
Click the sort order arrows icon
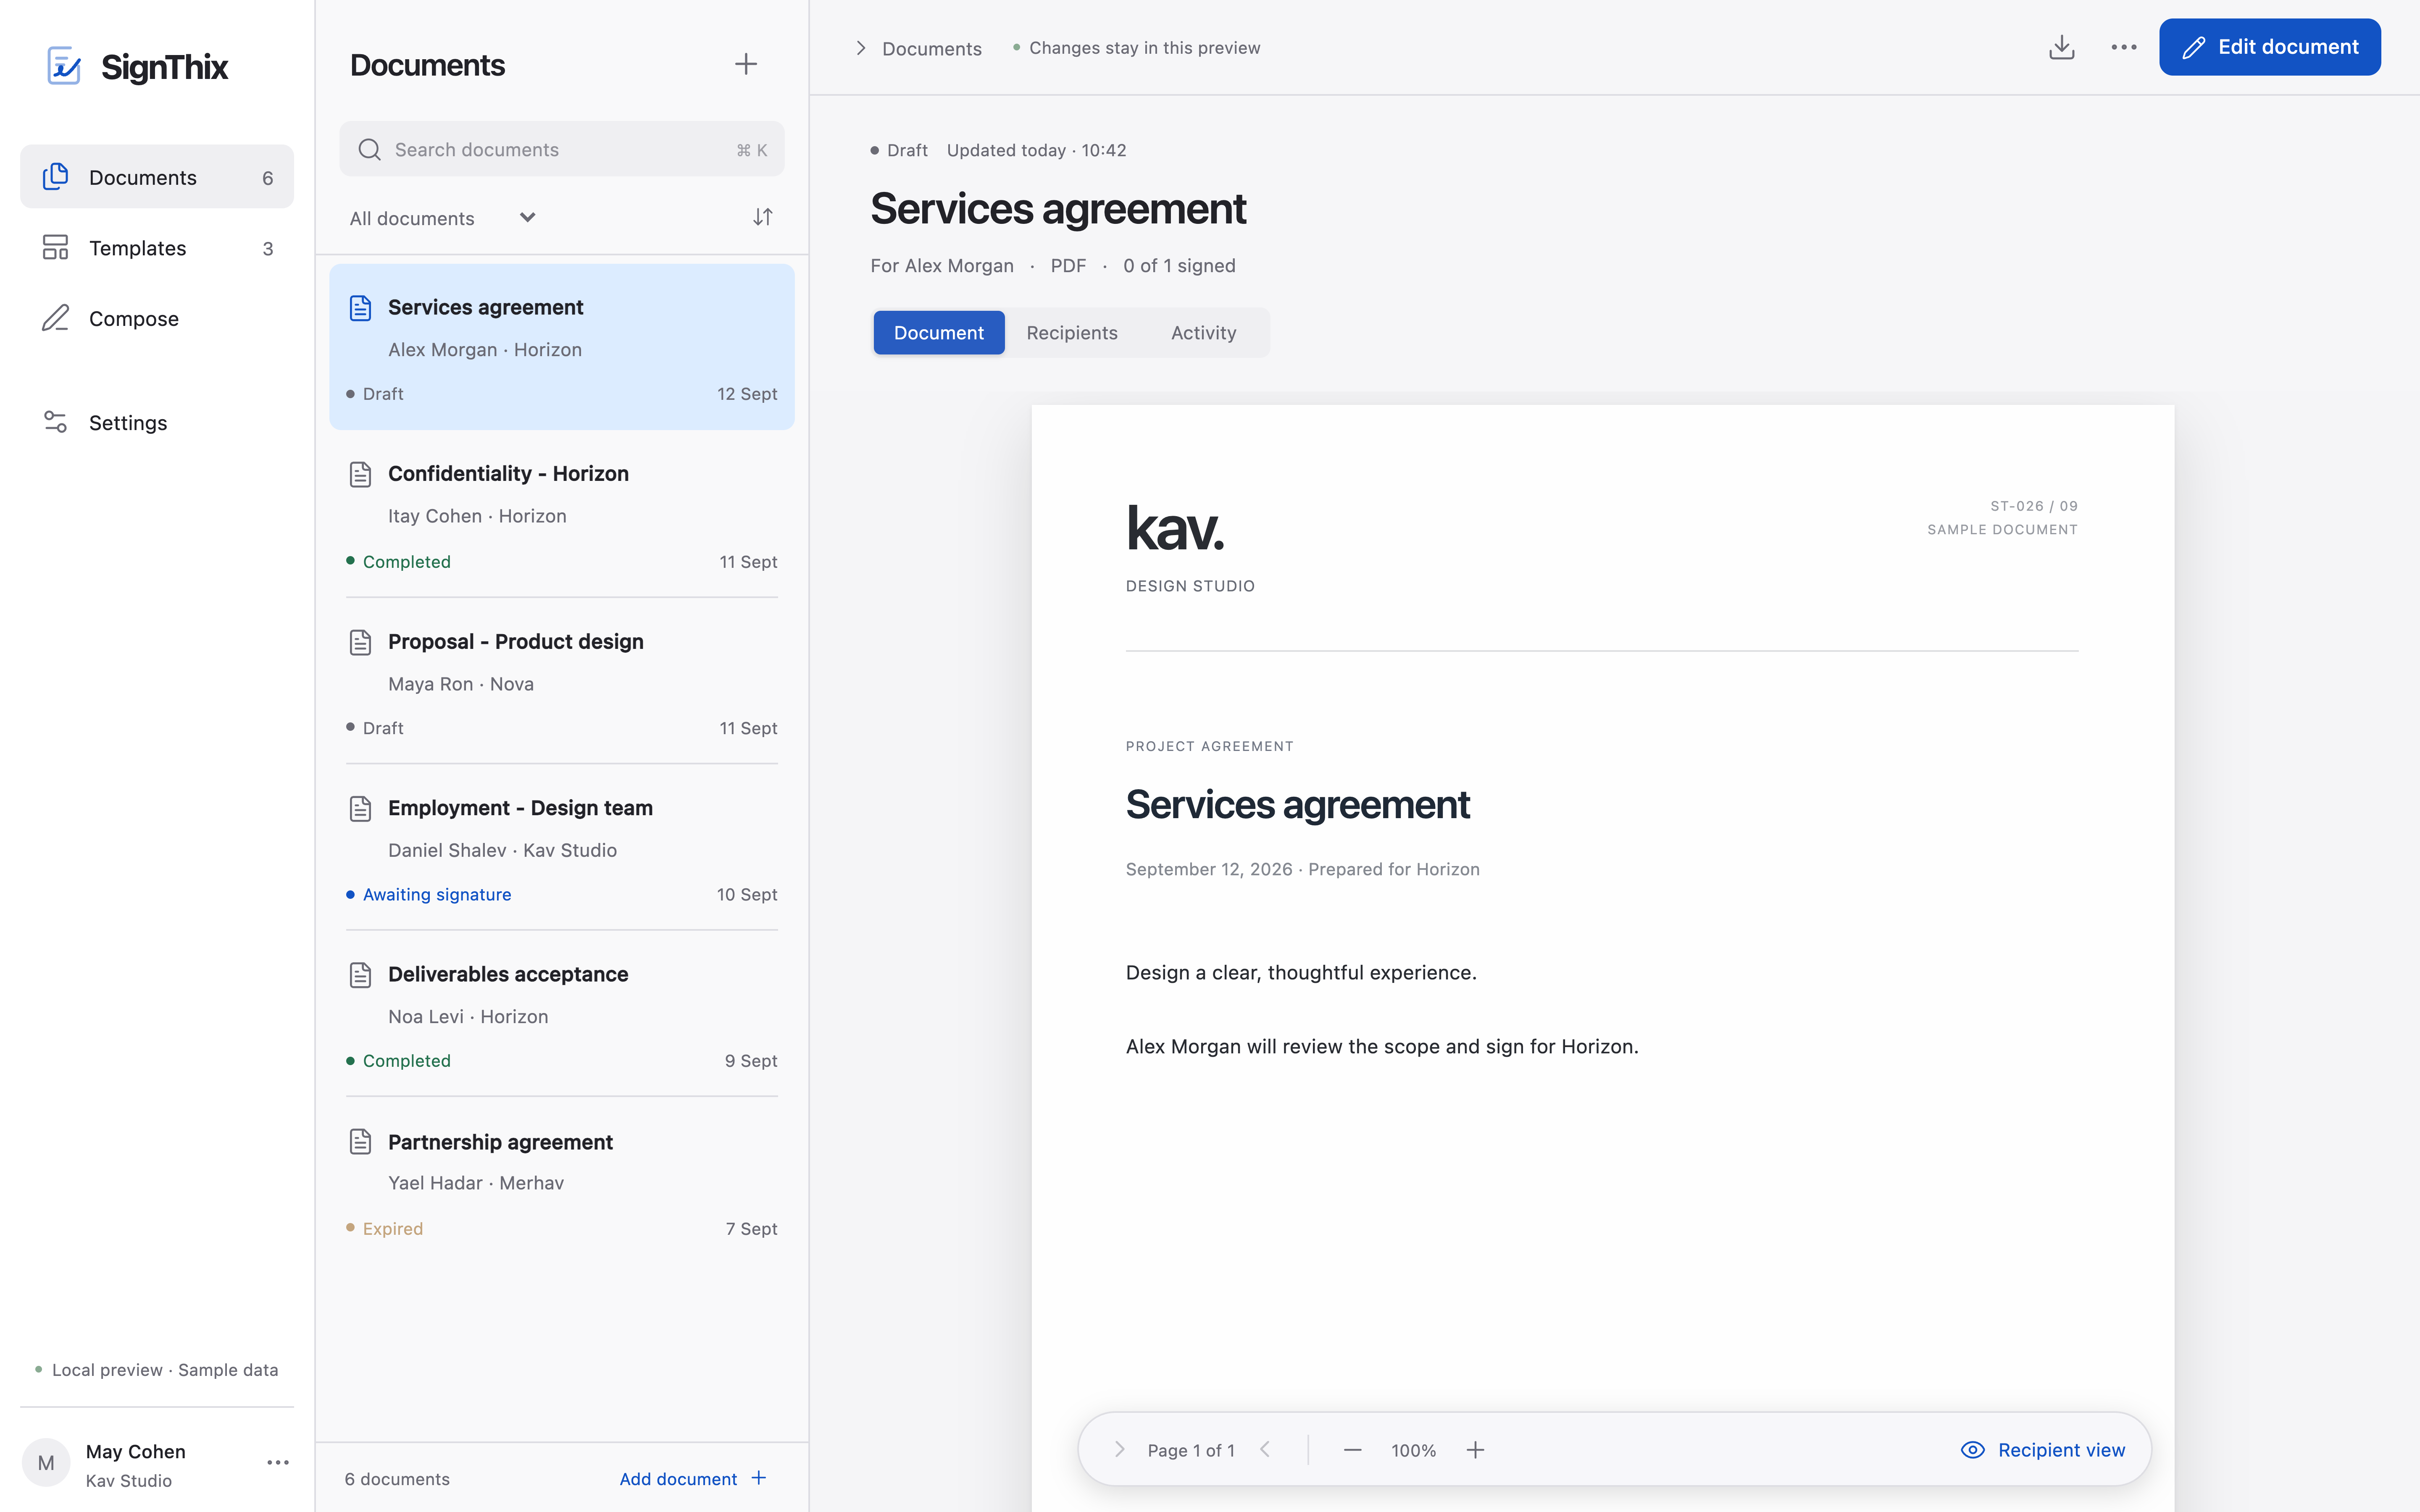[763, 217]
